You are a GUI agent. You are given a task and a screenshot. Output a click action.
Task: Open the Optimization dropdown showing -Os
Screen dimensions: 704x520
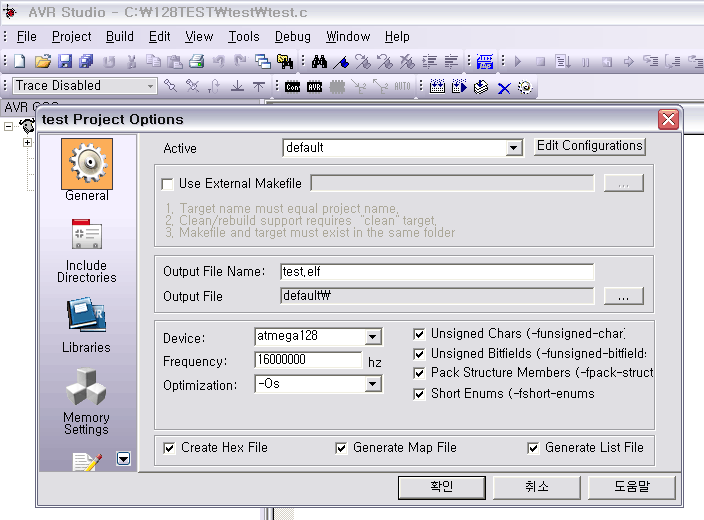tap(373, 384)
